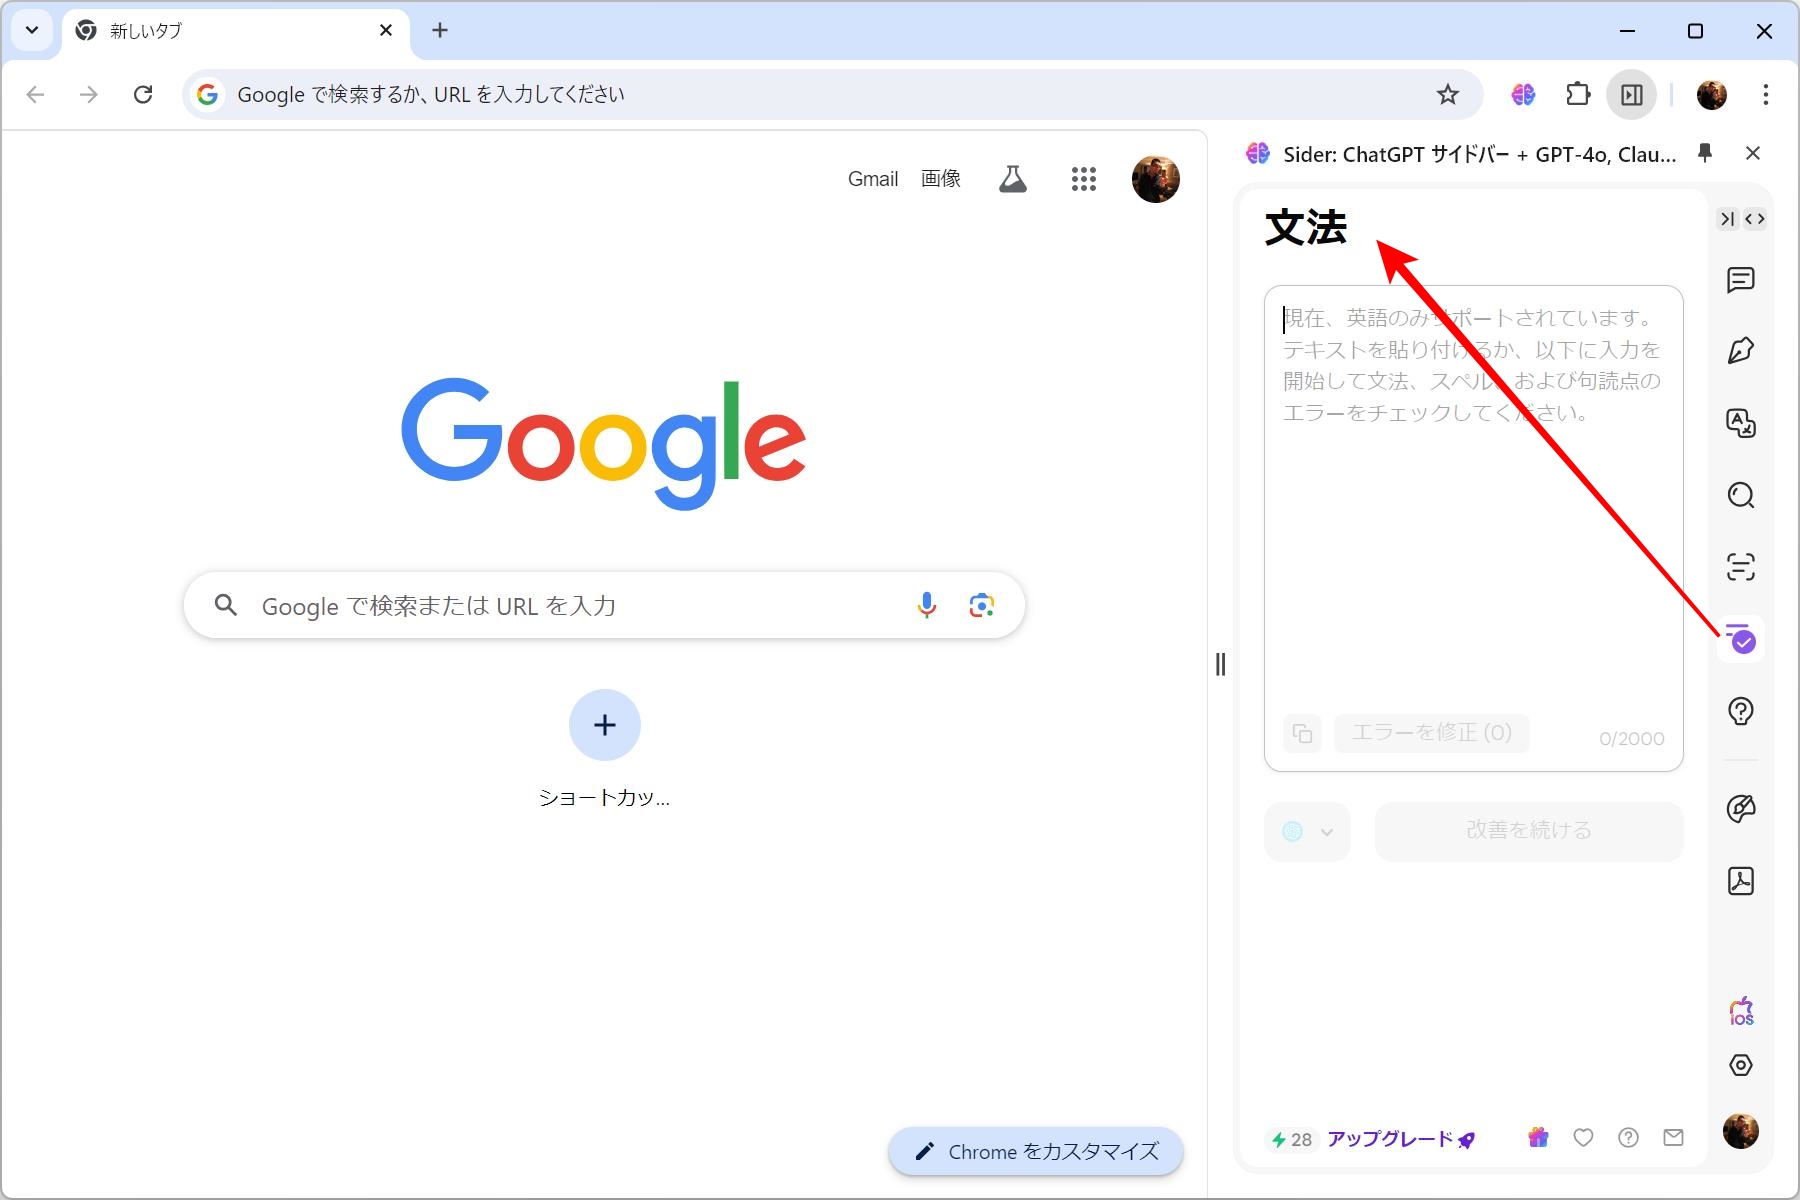The image size is (1800, 1200).
Task: Open the tab search dropdown arrow
Action: point(32,30)
